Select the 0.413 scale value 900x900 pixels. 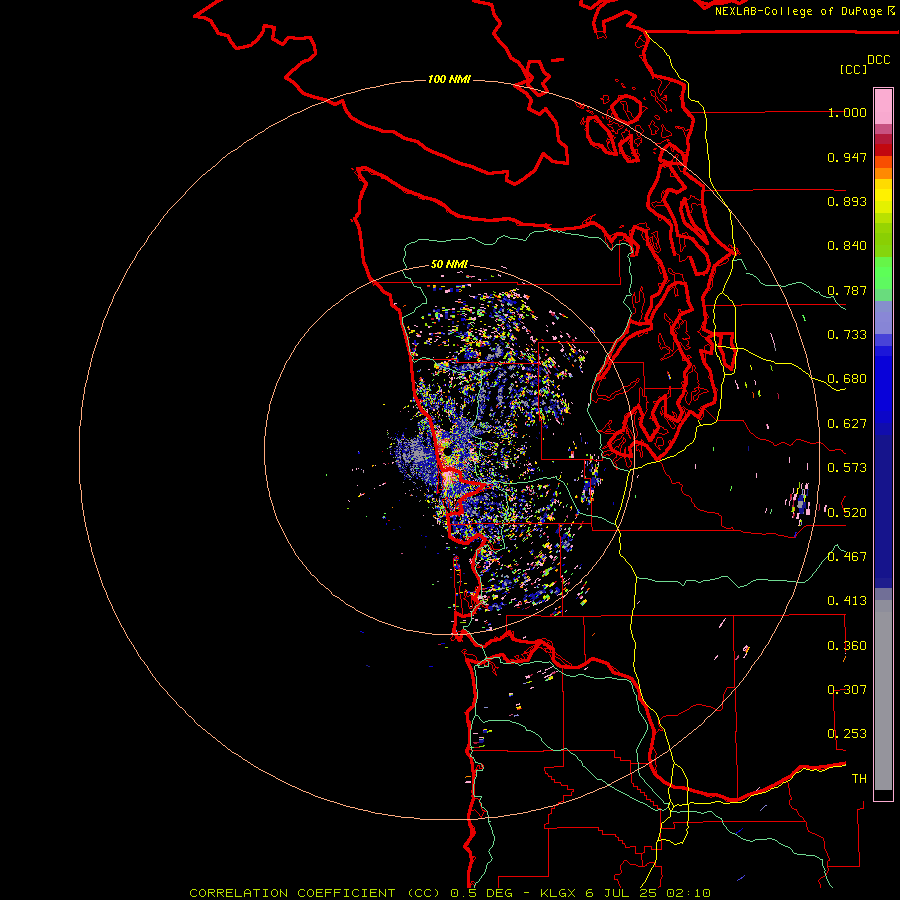coord(847,601)
